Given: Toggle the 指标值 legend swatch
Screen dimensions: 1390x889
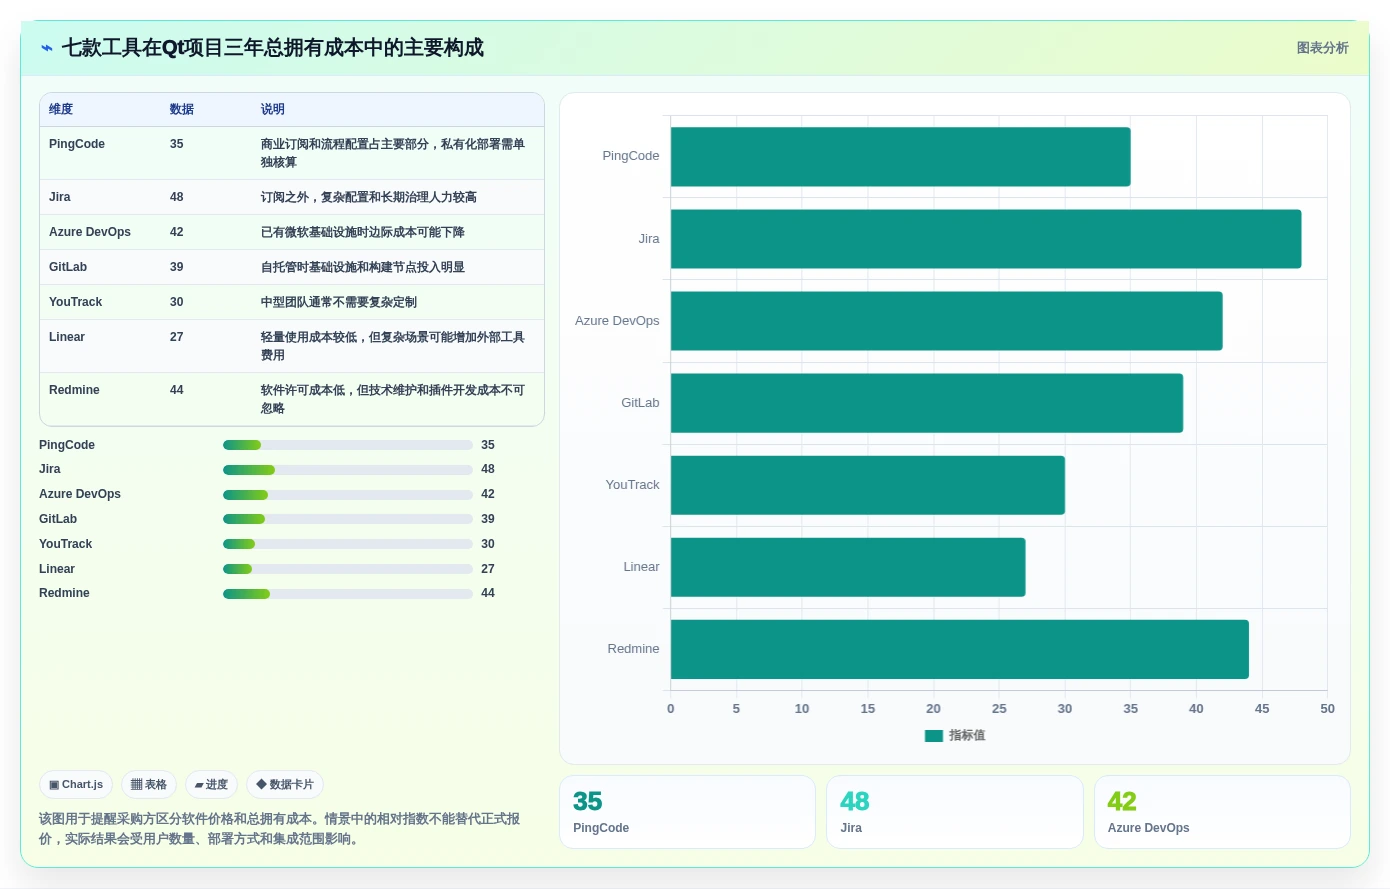Looking at the screenshot, I should click(934, 736).
